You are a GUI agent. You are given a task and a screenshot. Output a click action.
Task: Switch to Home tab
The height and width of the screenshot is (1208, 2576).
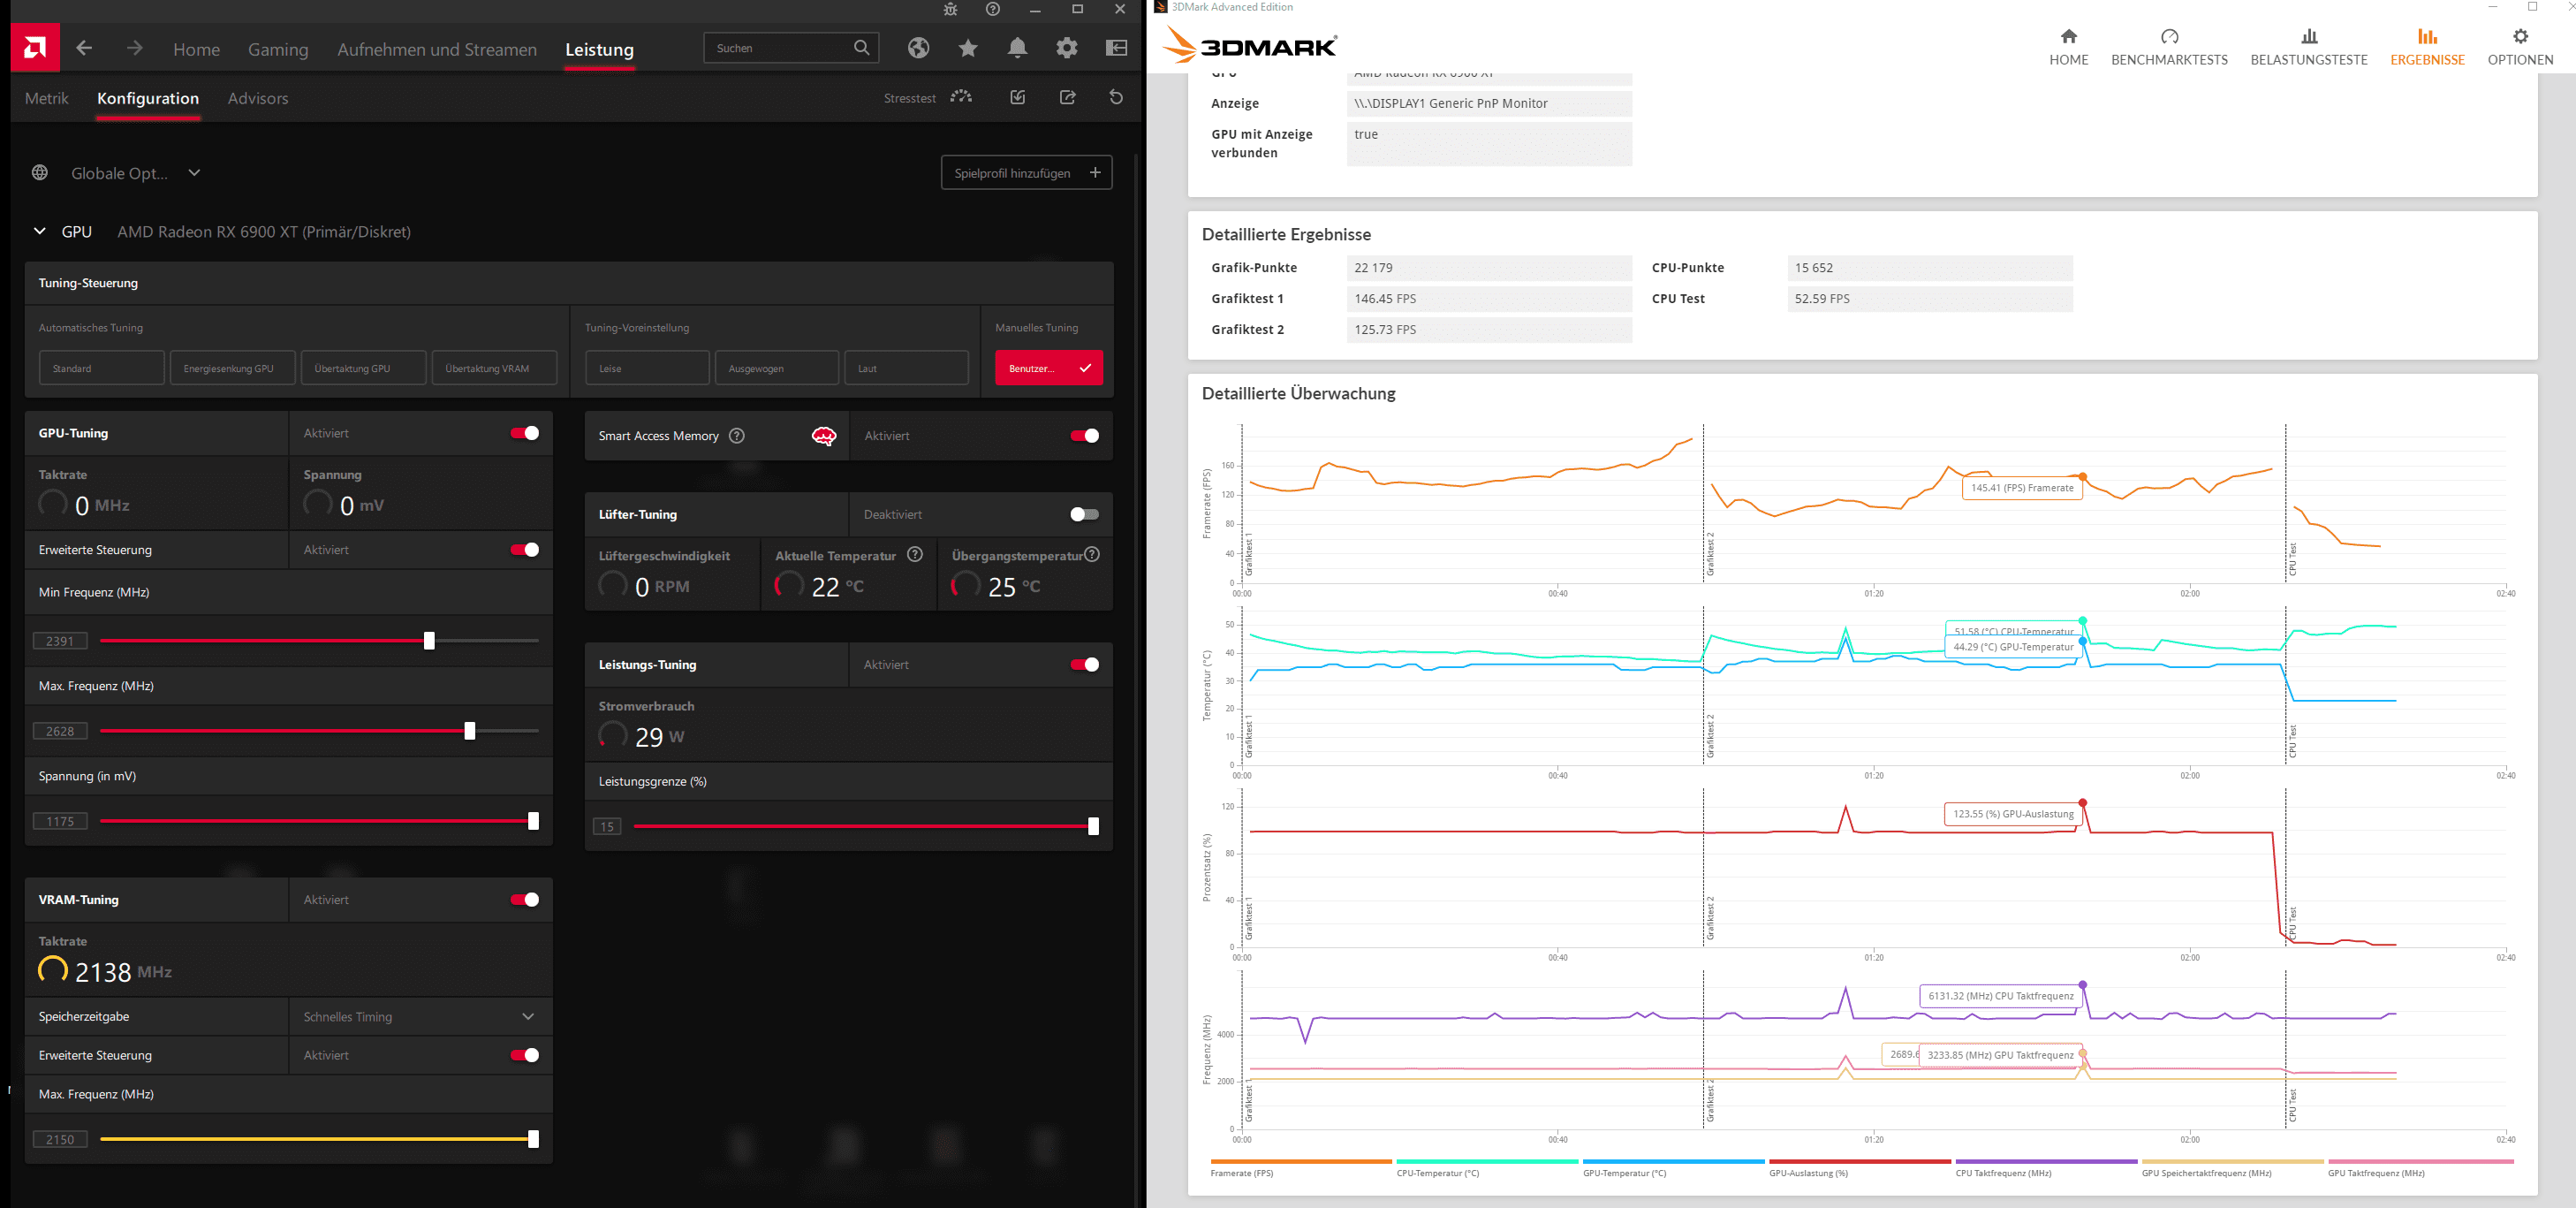[196, 49]
